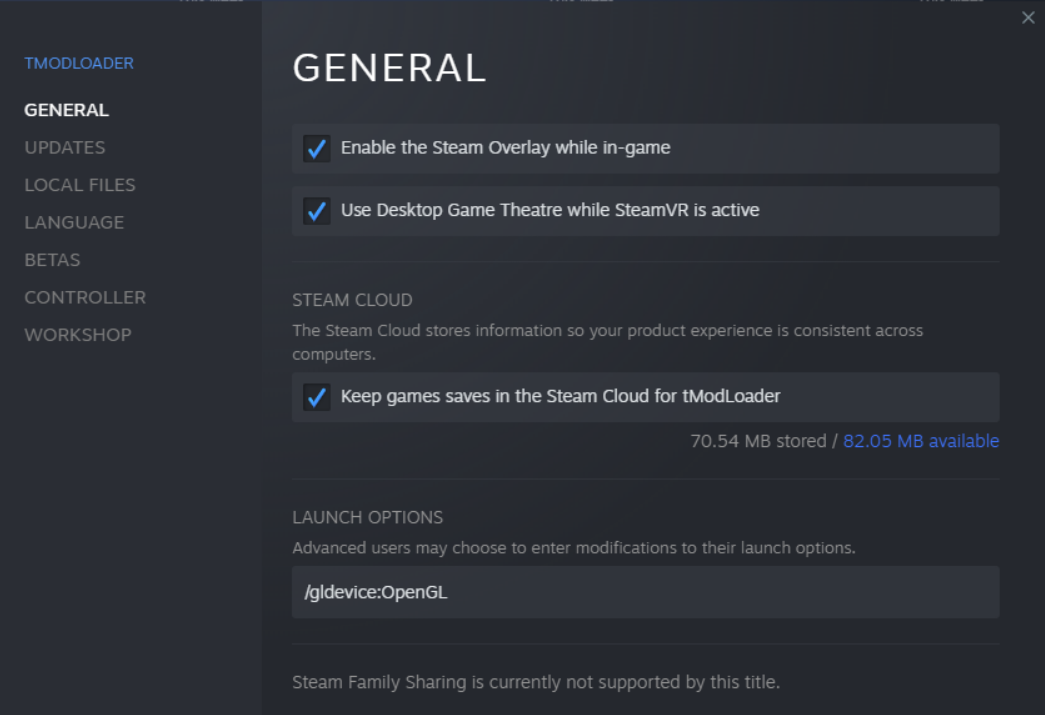
Task: Open the UPDATES settings tab
Action: pyautogui.click(x=65, y=147)
